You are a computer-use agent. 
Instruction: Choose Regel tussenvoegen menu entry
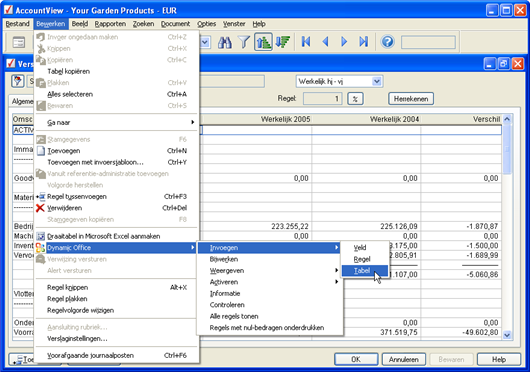point(117,196)
